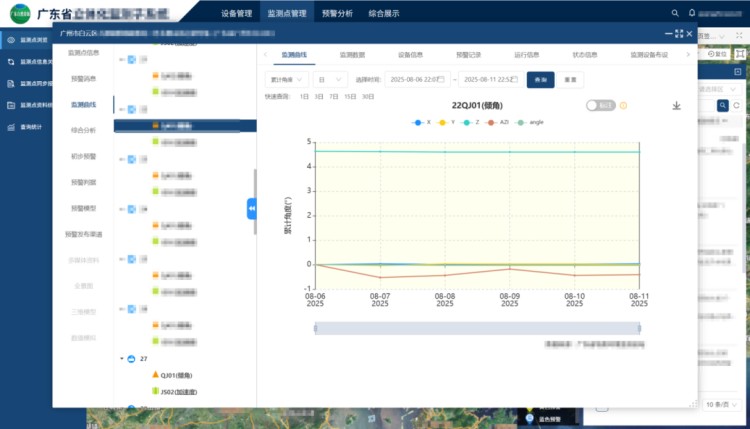Switch to the 状态信息 tab

pyautogui.click(x=585, y=55)
